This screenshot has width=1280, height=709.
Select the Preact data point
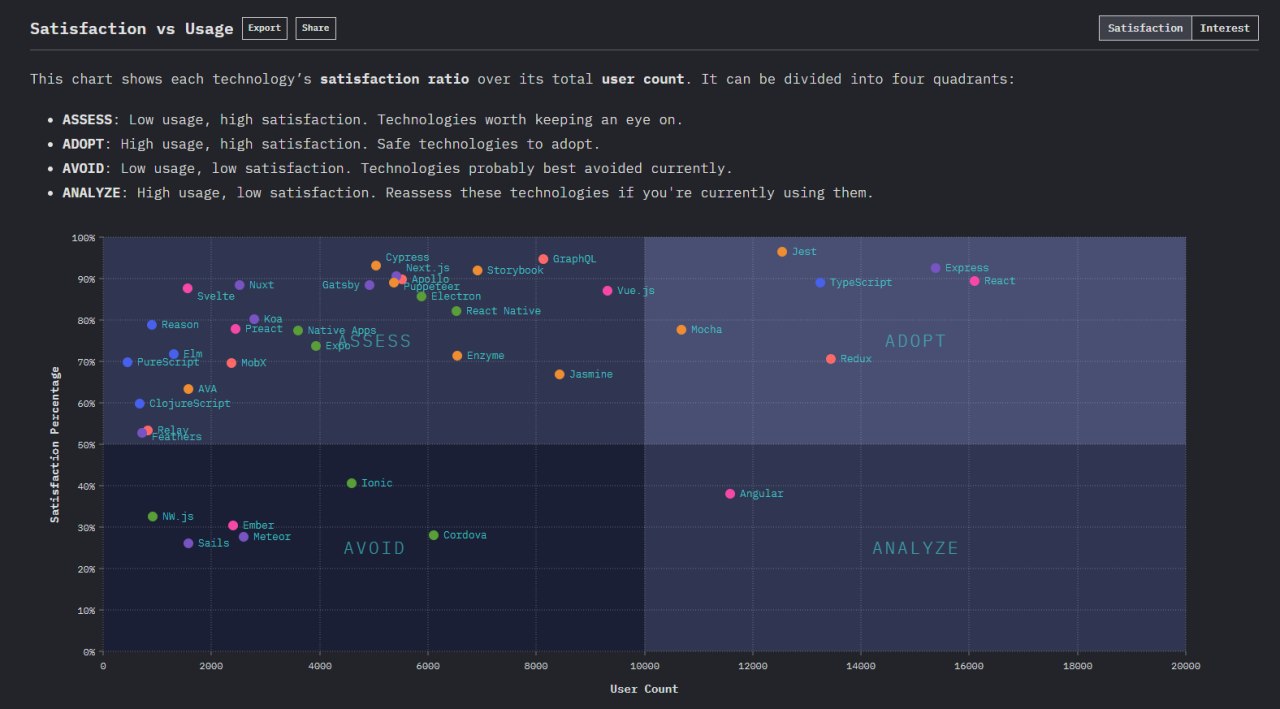click(236, 329)
